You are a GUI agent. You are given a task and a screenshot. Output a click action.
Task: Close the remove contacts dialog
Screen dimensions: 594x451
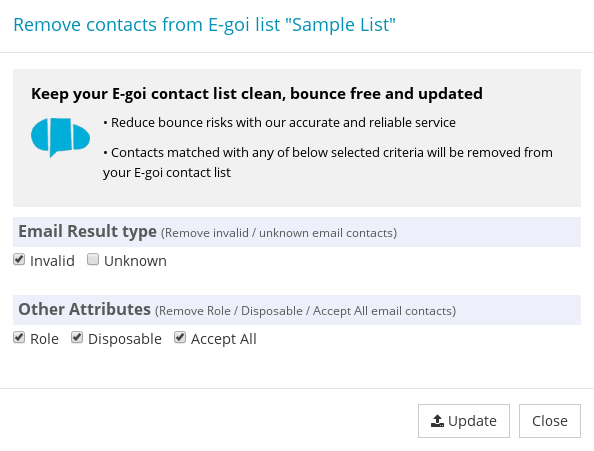tap(550, 421)
